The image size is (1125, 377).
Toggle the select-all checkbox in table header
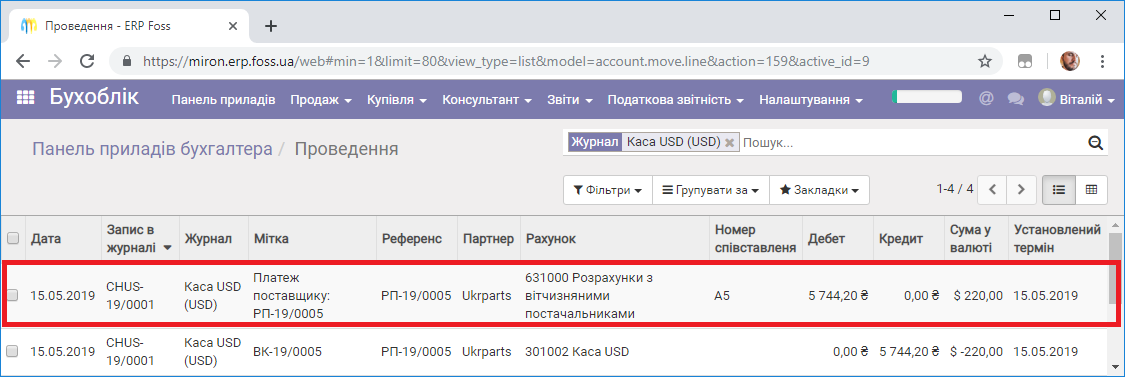click(13, 238)
